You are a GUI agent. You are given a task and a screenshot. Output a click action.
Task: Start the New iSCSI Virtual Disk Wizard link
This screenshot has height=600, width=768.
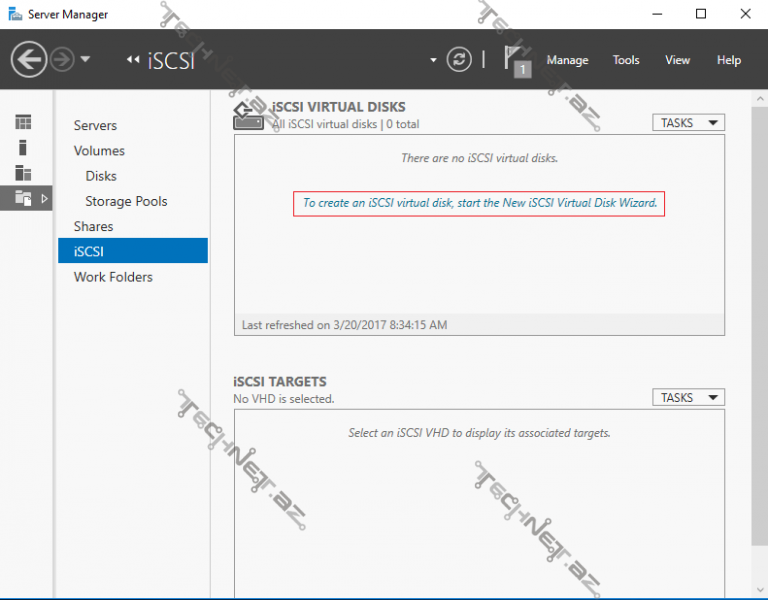pos(480,203)
